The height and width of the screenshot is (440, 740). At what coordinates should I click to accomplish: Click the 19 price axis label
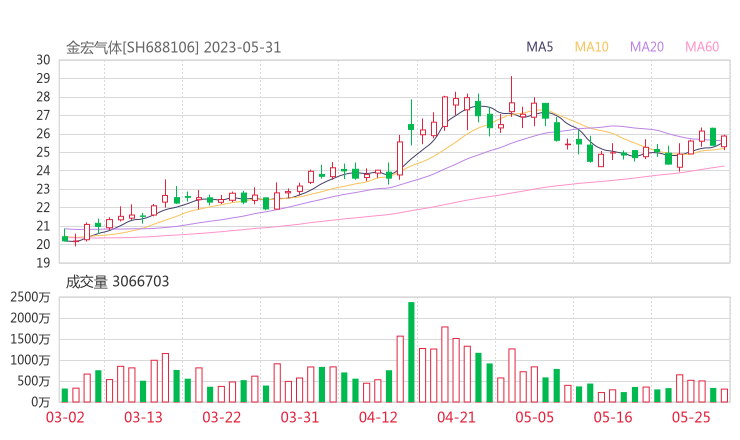43,262
